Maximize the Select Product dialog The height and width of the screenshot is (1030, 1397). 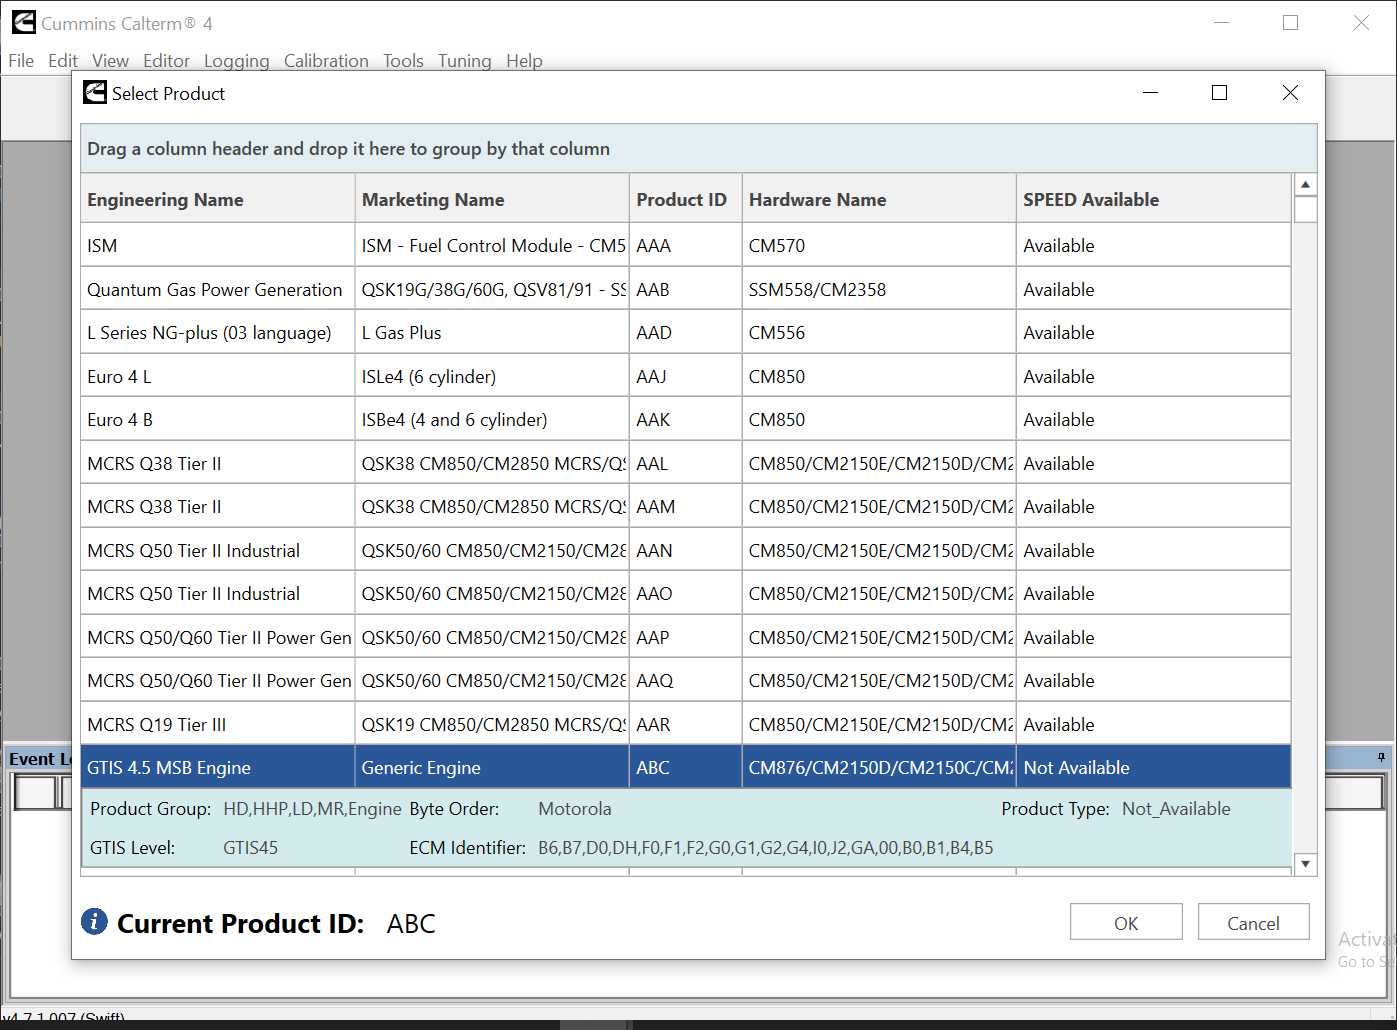click(x=1219, y=93)
